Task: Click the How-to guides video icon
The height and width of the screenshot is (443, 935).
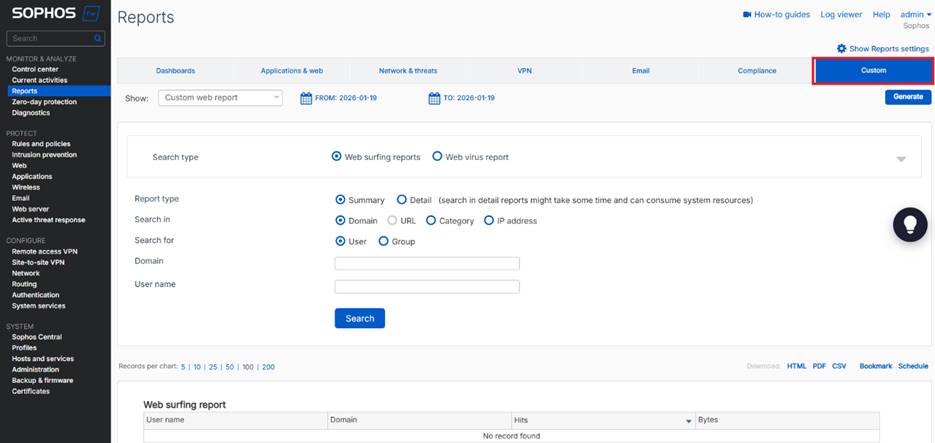Action: pyautogui.click(x=746, y=15)
